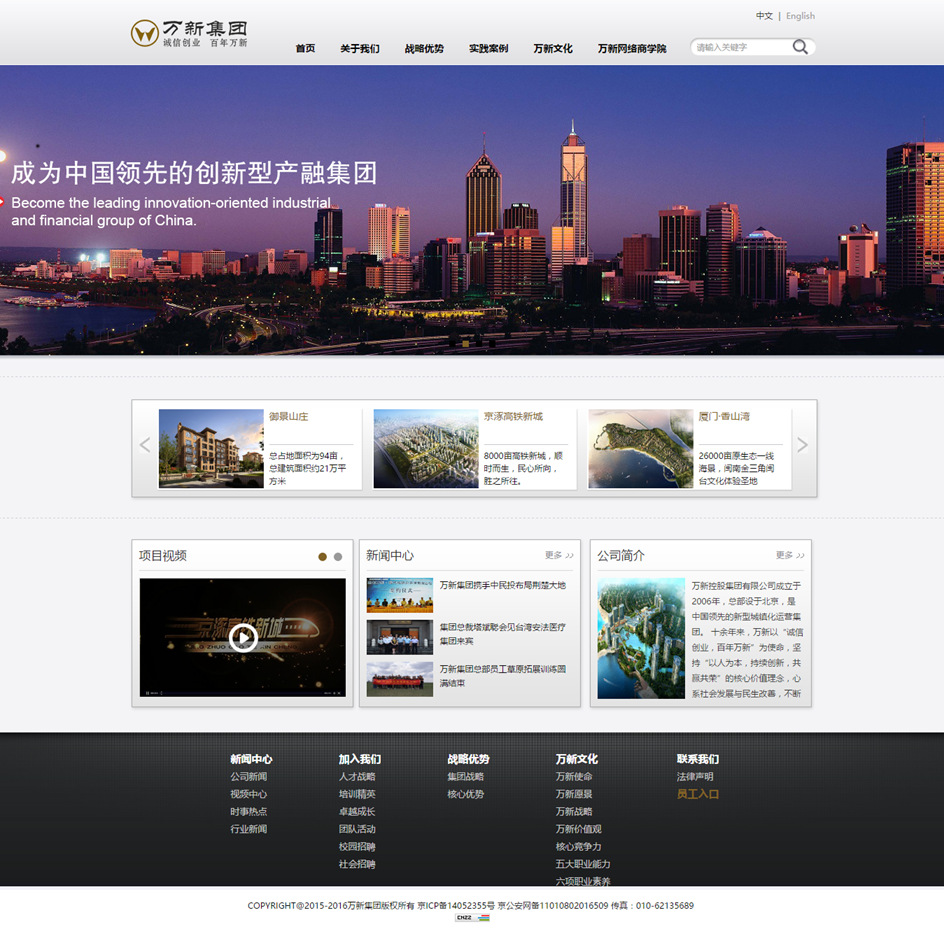Open the 法律声明 footer link

click(698, 776)
